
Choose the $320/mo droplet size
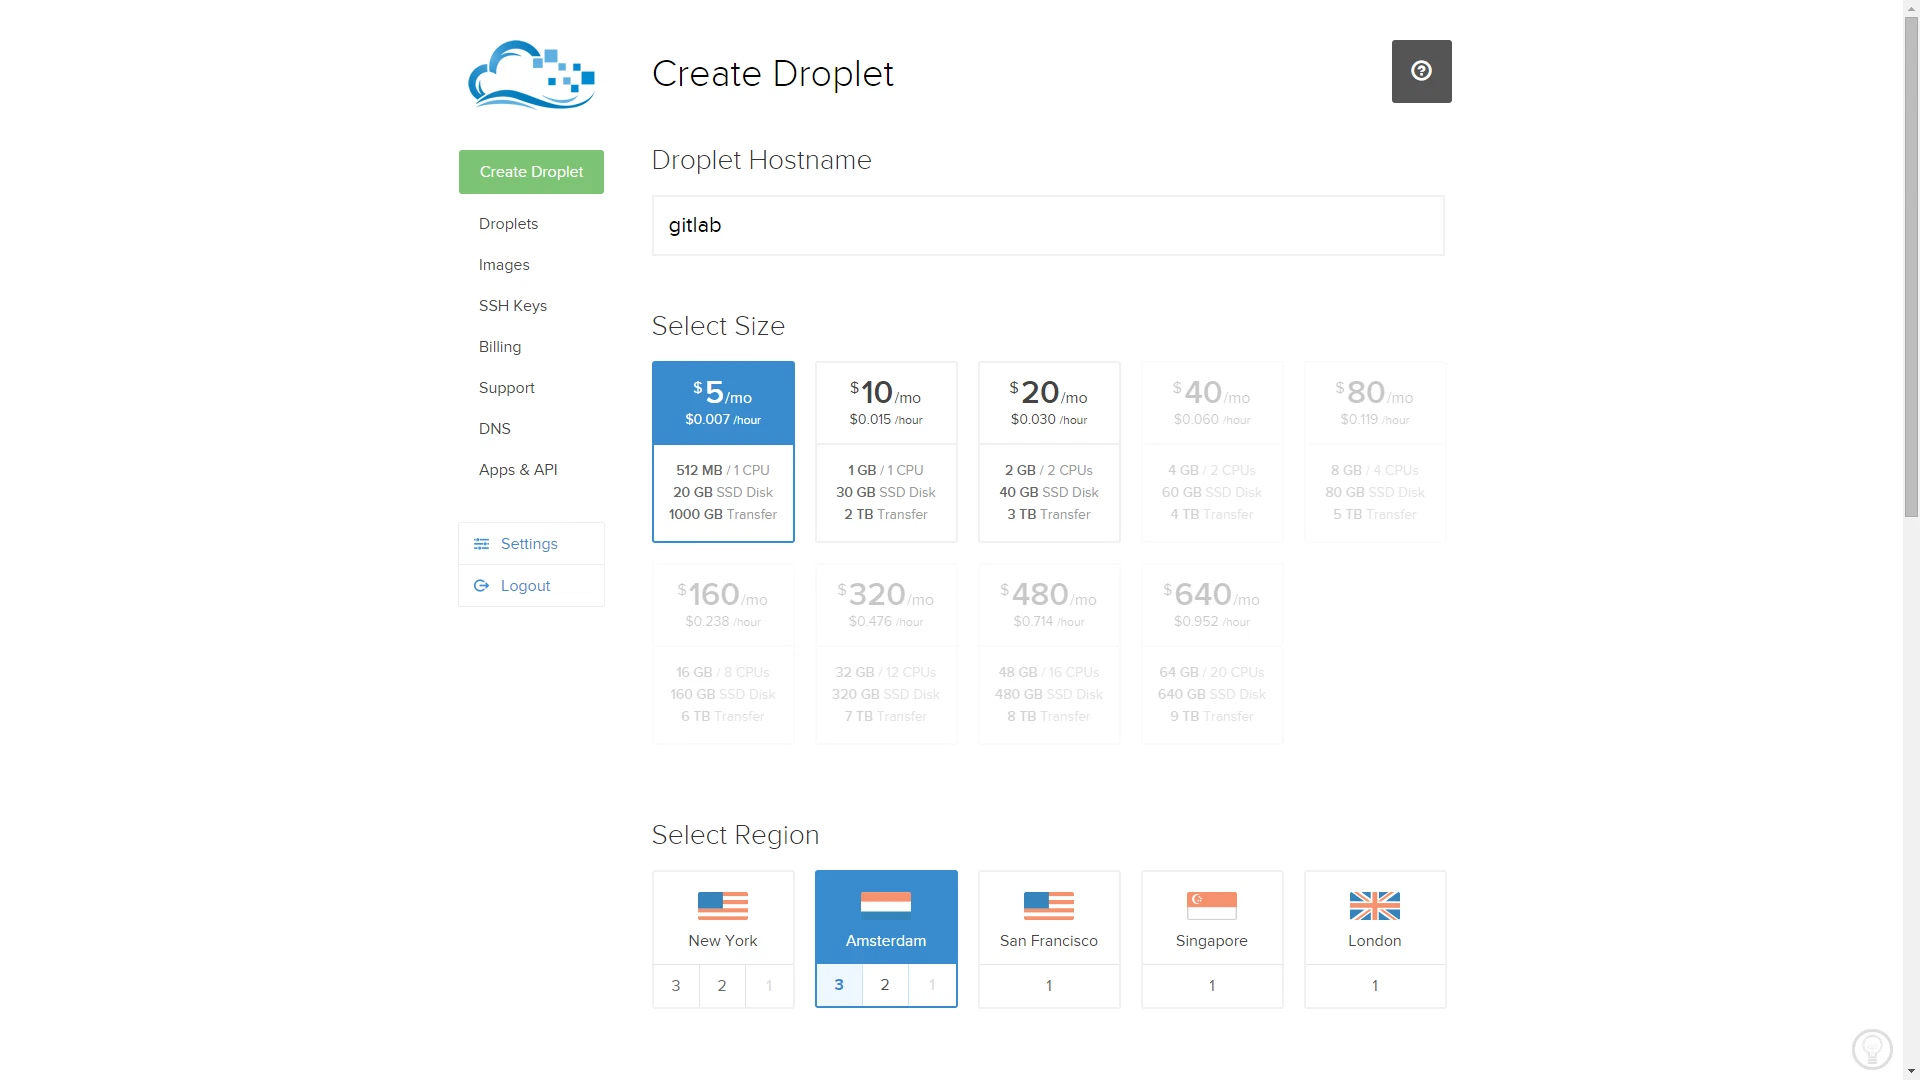(x=886, y=654)
